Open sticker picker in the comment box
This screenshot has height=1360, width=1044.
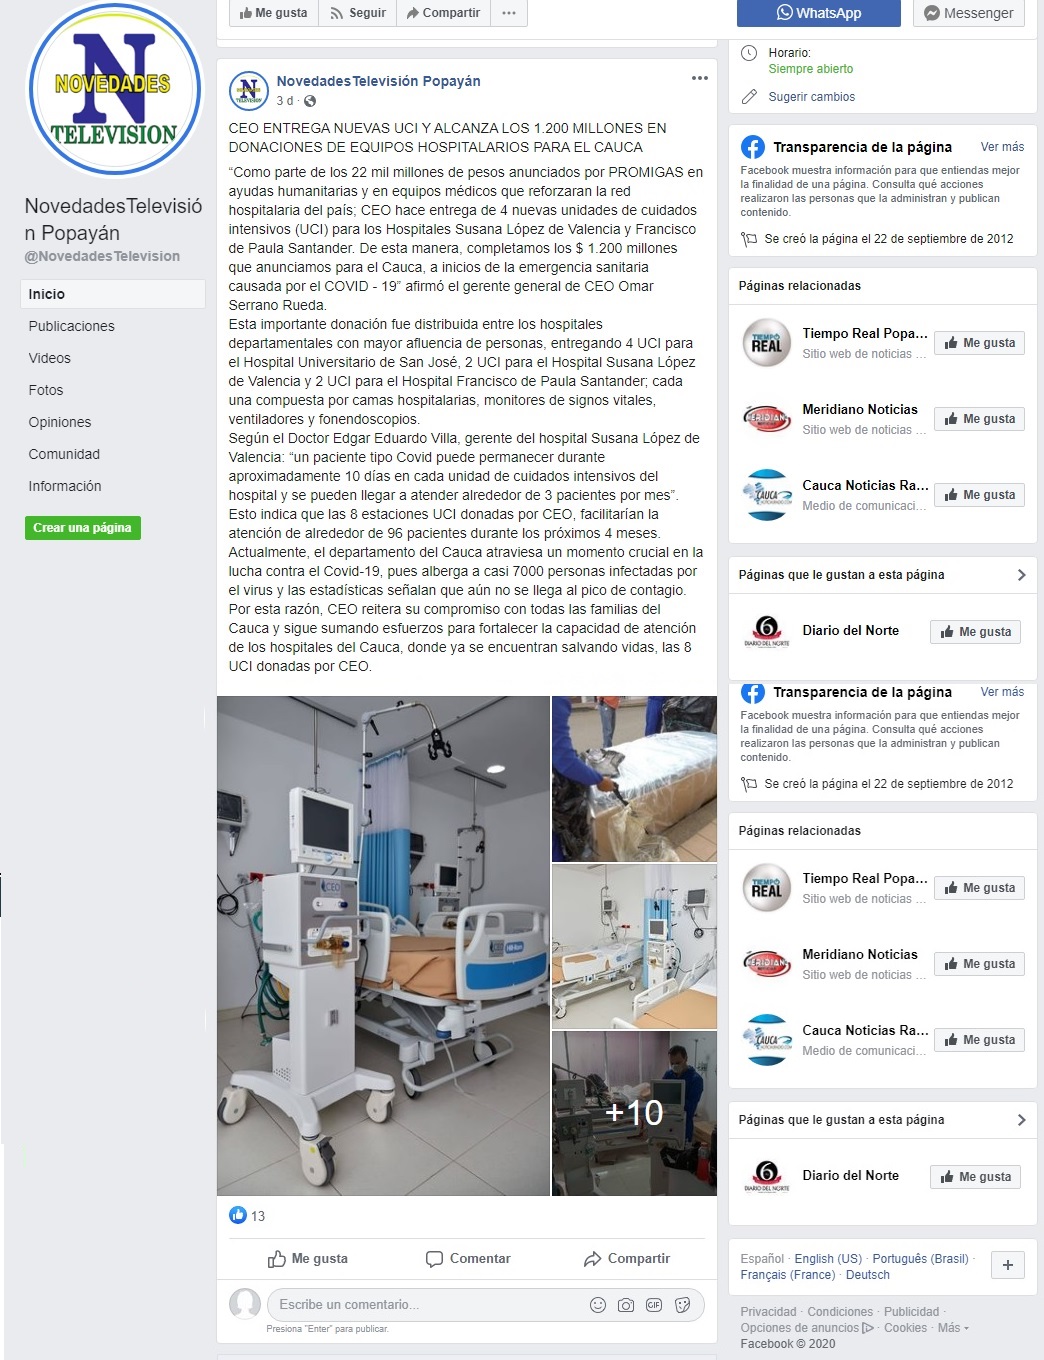[683, 1305]
